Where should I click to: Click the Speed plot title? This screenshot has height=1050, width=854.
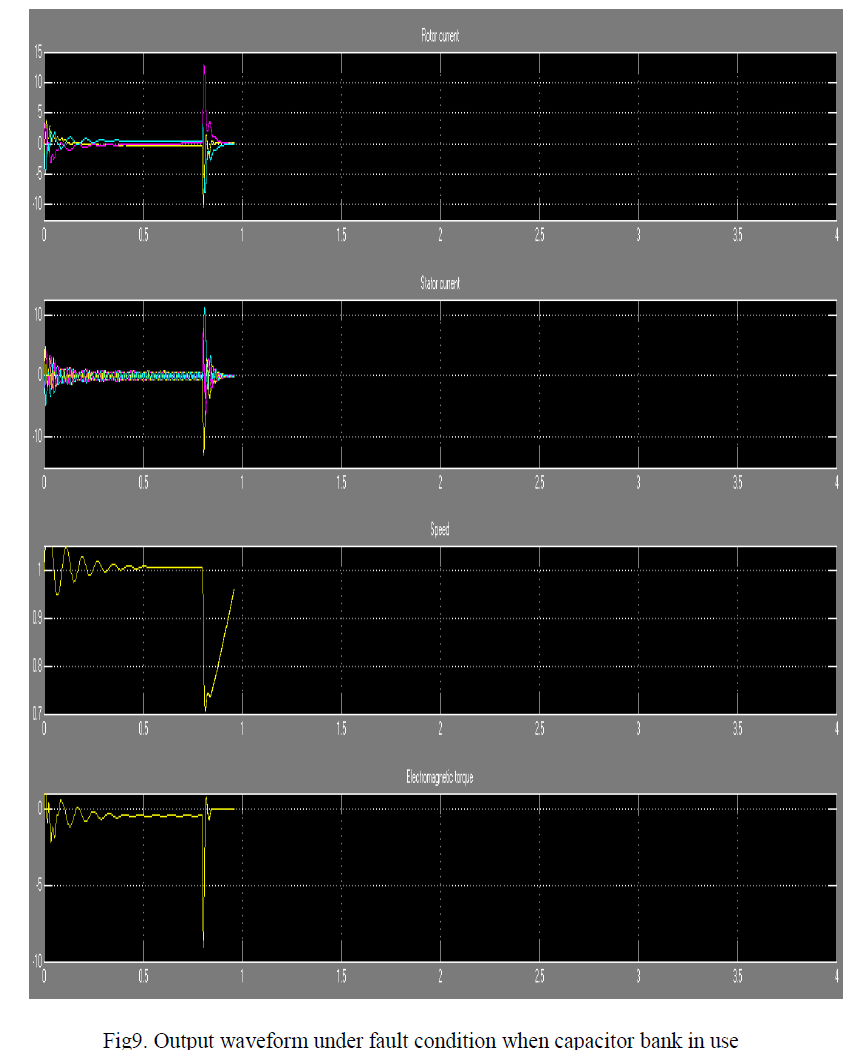tap(440, 530)
